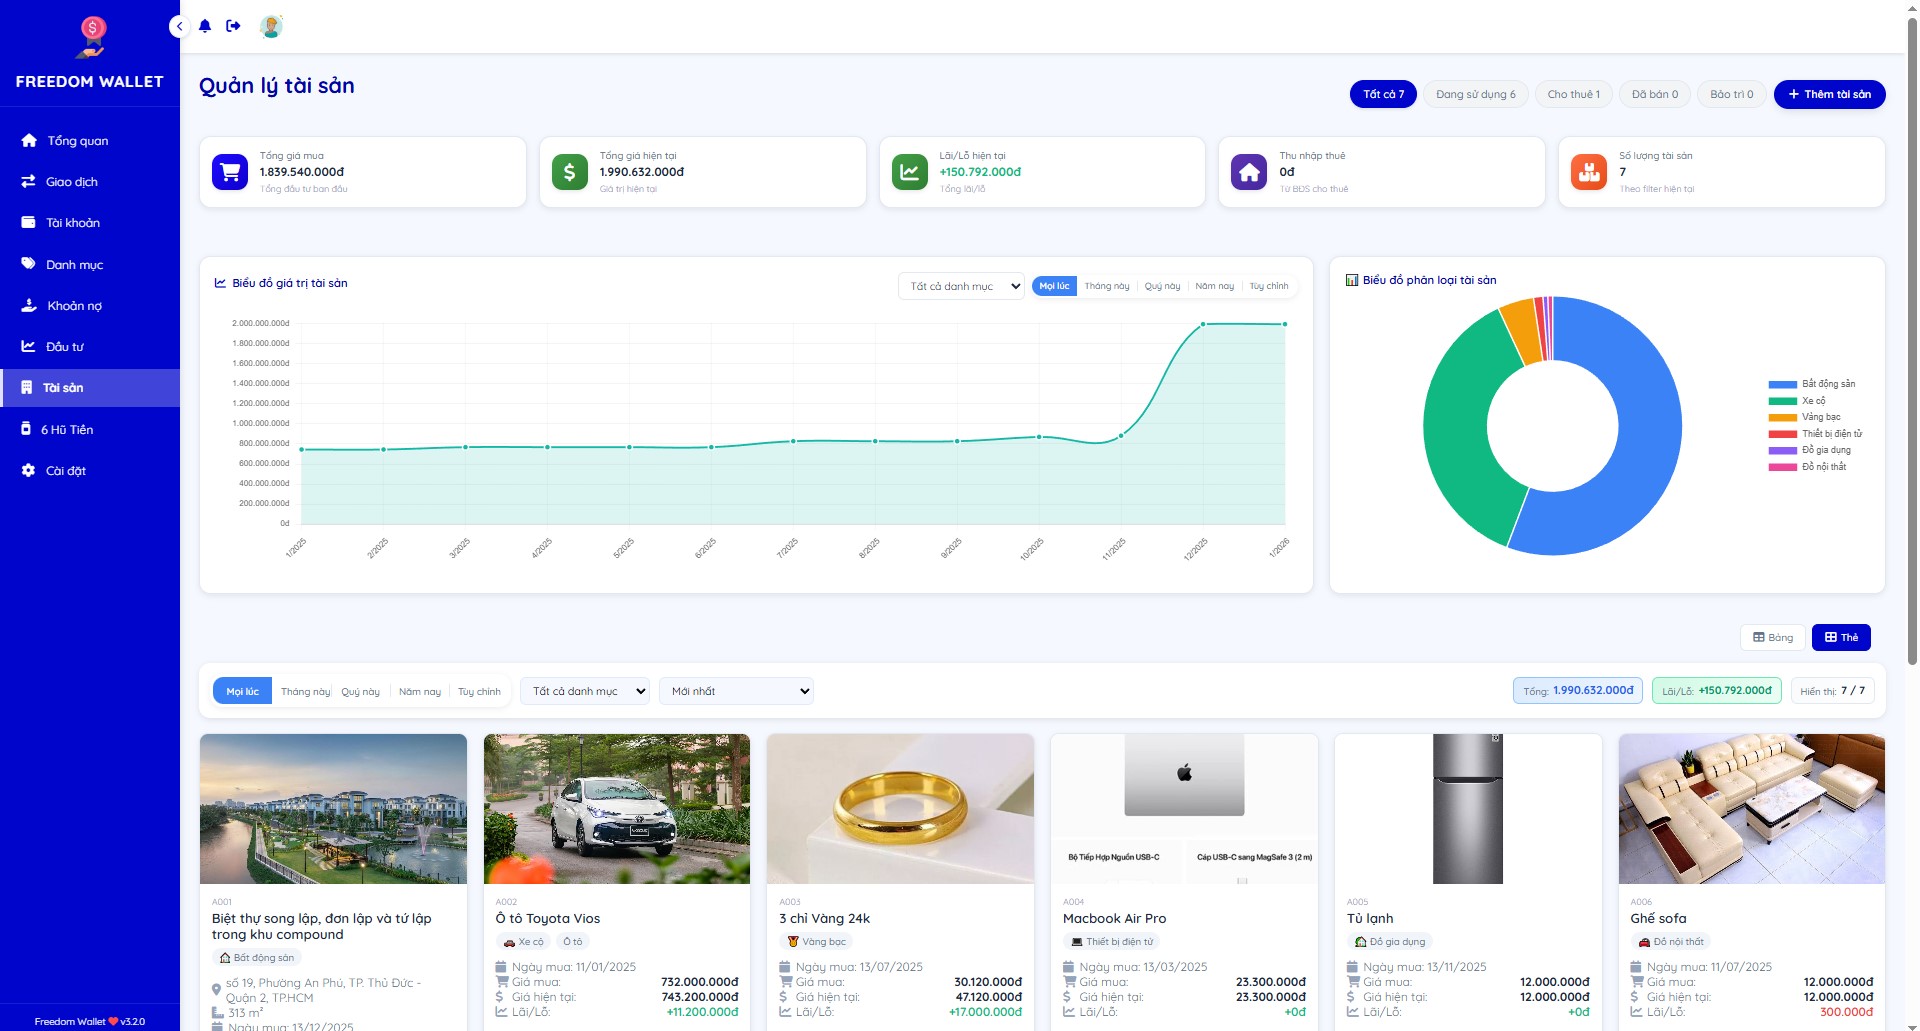Click the green dollar icon for Tổng giá hiện tại

point(569,172)
